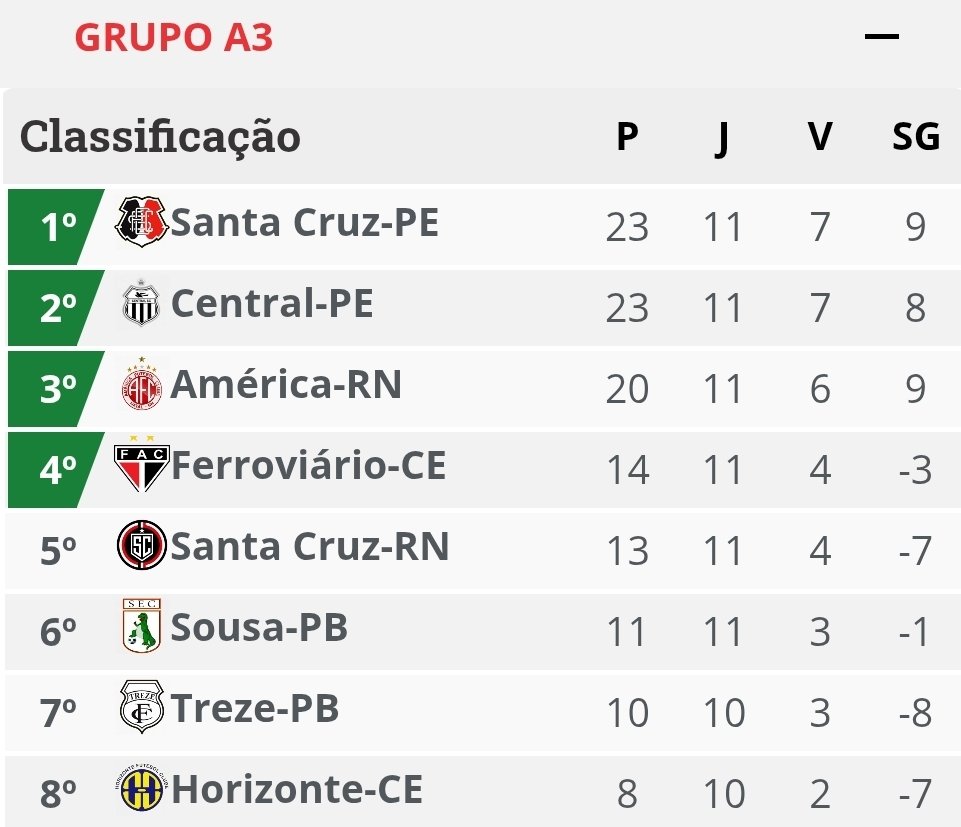Open the Santa Cruz-PE team name
Screen dimensions: 961x827
click(305, 222)
